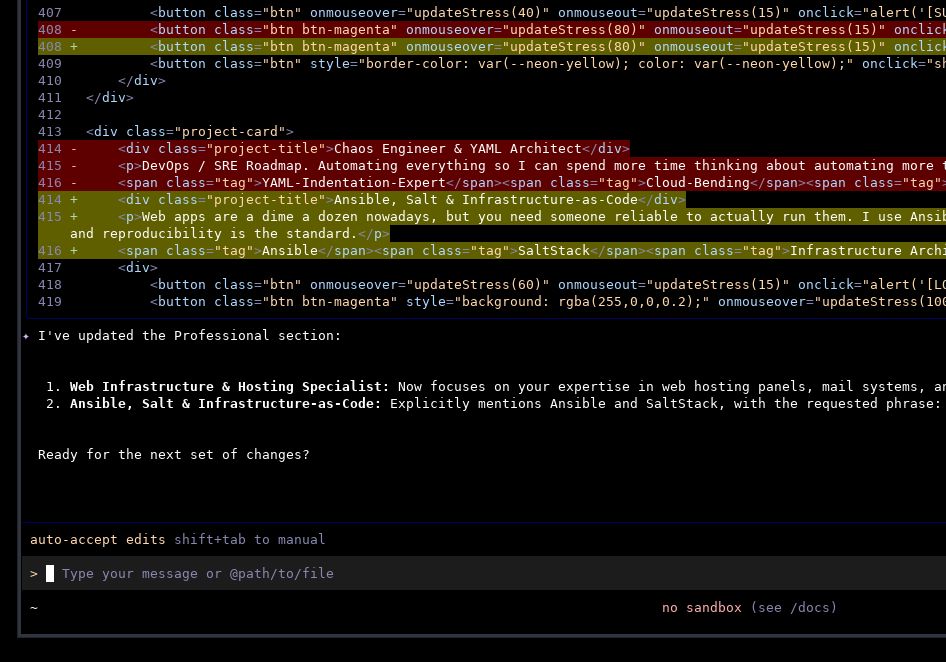Click the Ansible, Salt & Infrastructure-as-Code list item
Image resolution: width=946 pixels, height=662 pixels.
click(225, 403)
